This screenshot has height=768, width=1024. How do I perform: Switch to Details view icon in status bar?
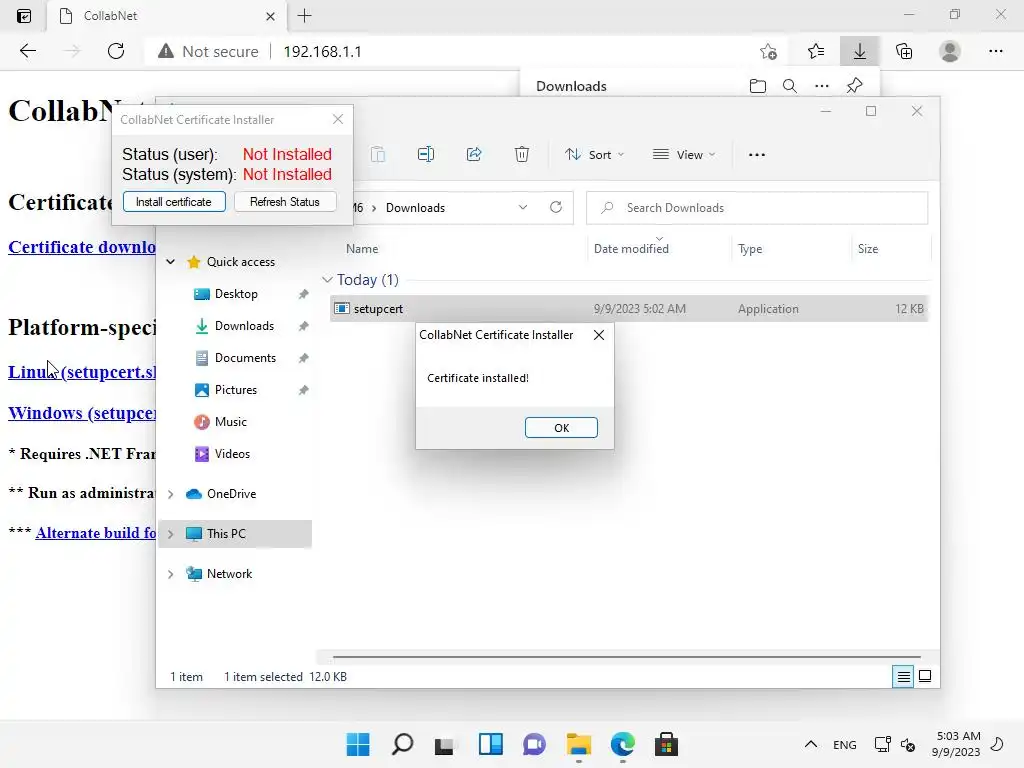pos(903,677)
